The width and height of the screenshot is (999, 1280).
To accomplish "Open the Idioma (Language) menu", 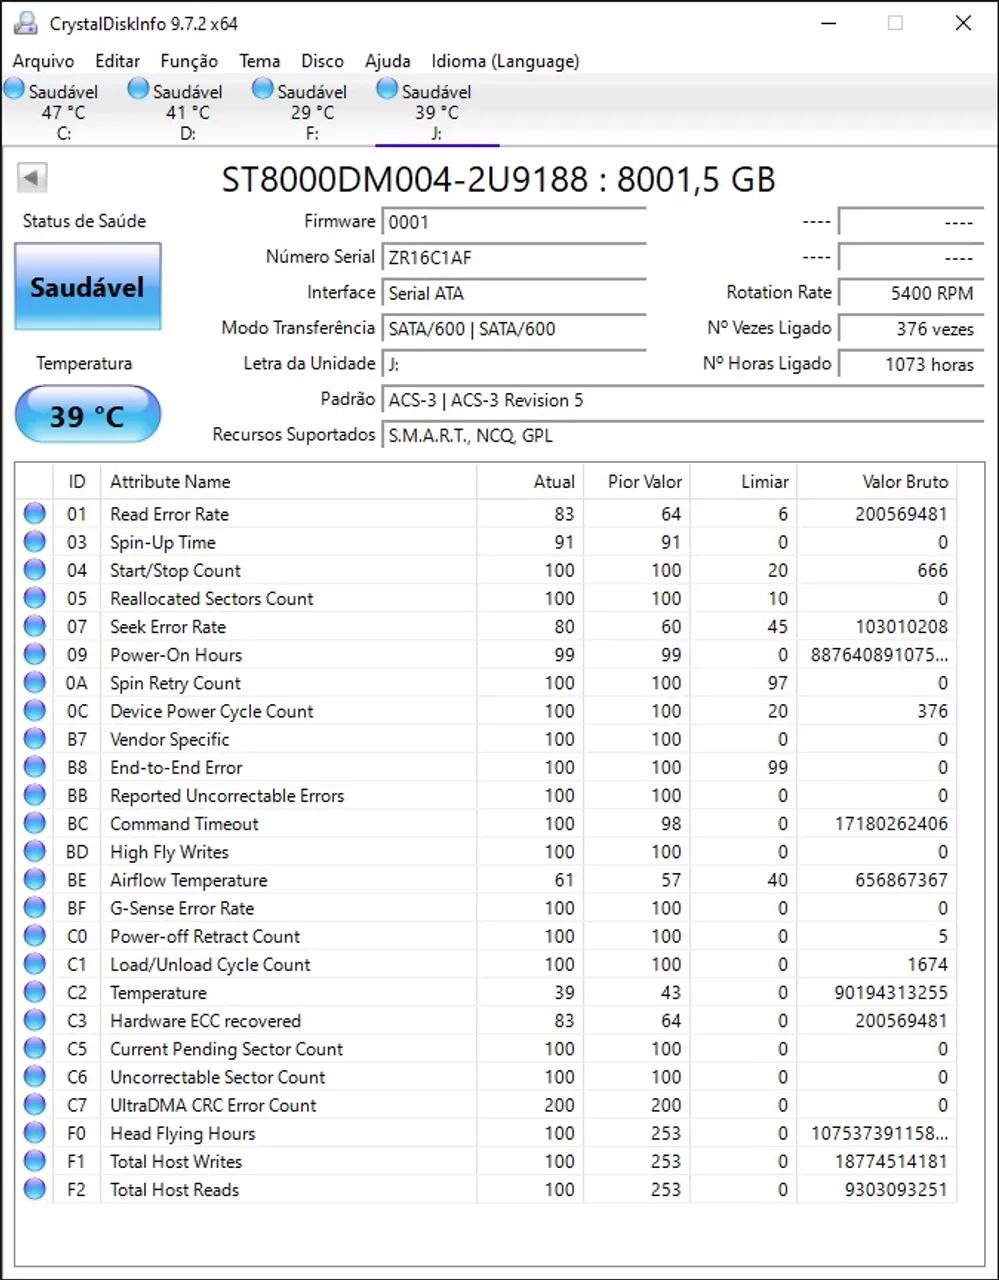I will pos(505,61).
